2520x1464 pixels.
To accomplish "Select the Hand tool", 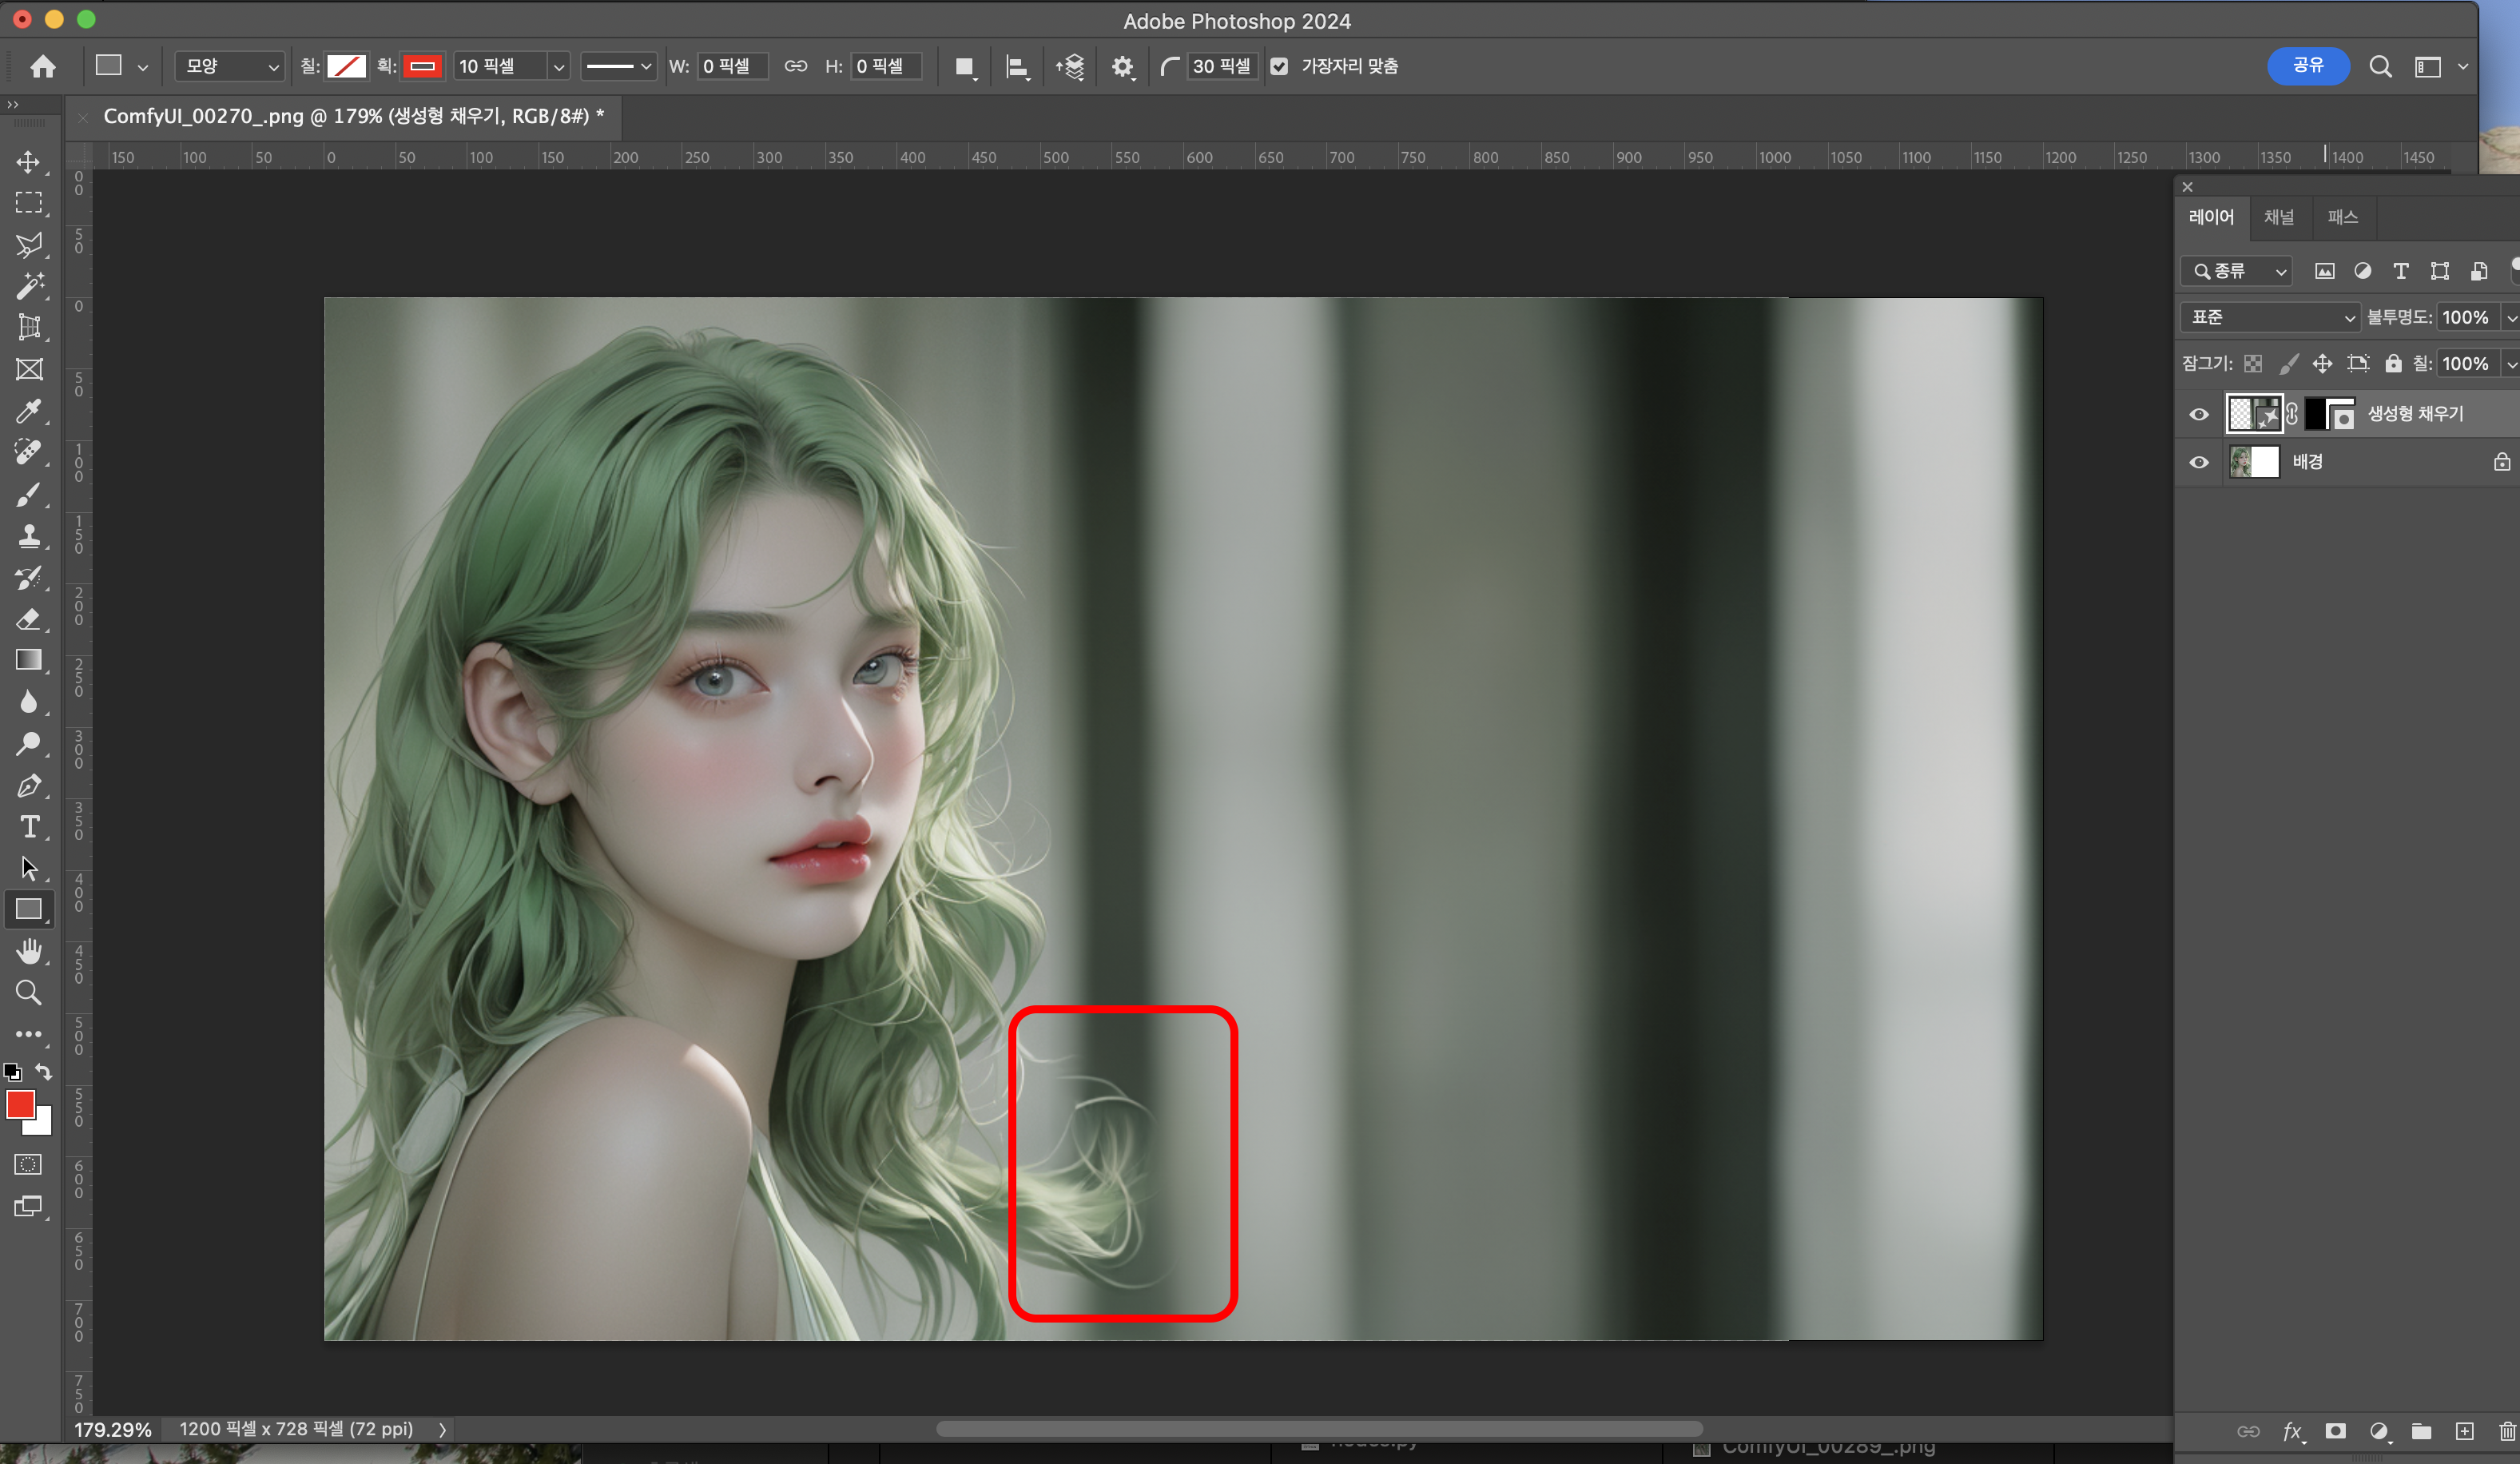I will coord(28,951).
